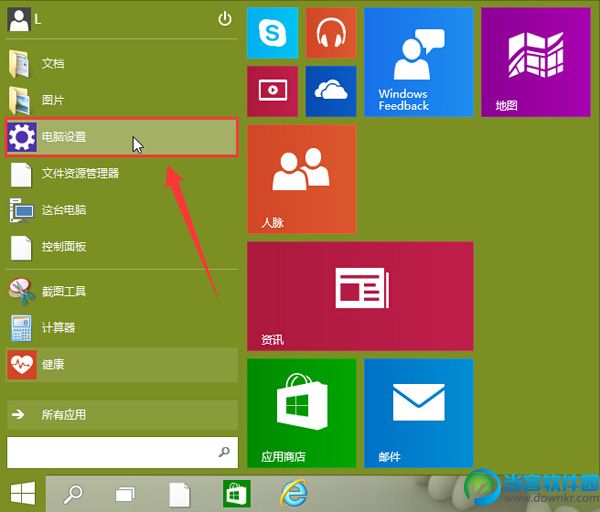Open the 图片 pictures folder
The image size is (600, 512).
pos(122,100)
